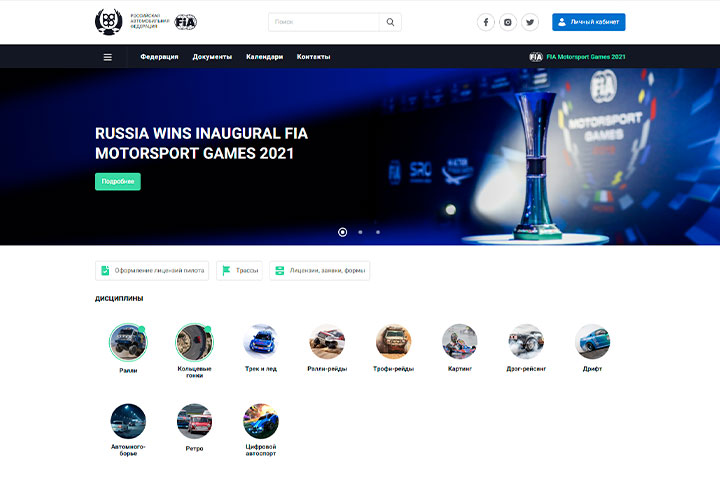Viewport: 720px width, 480px height.
Task: Open the Instagram social link
Action: [507, 22]
